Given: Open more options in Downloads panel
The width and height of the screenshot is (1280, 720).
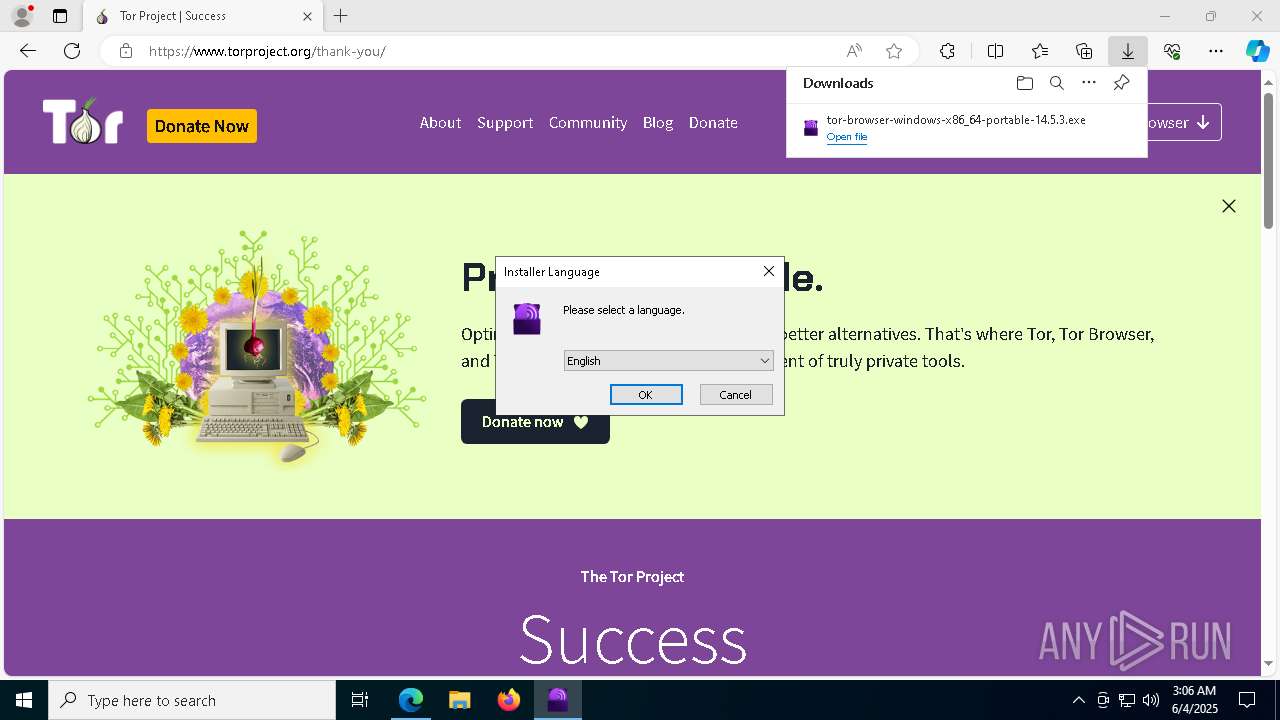Looking at the screenshot, I should pos(1089,83).
